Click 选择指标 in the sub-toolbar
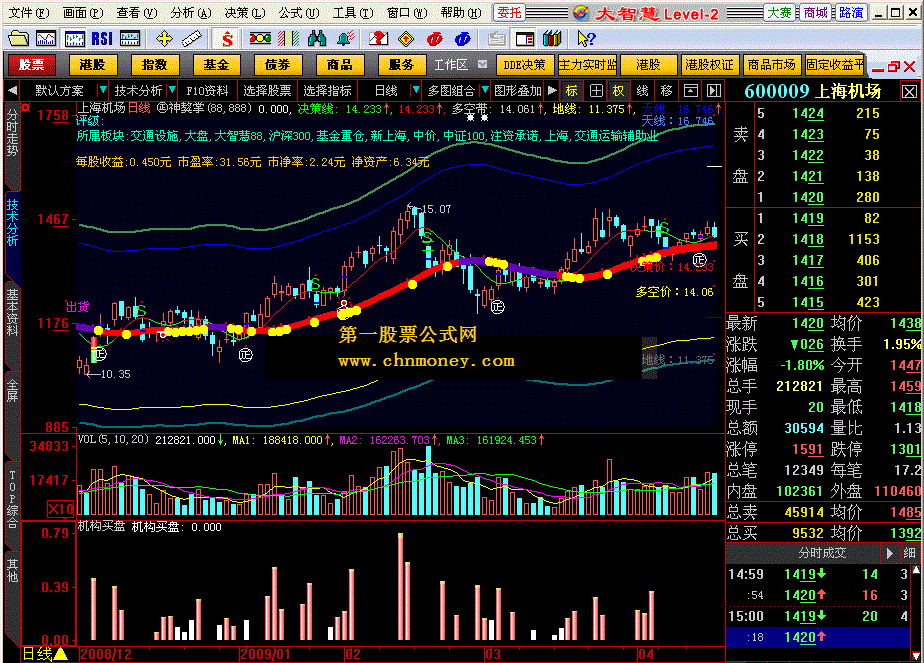The width and height of the screenshot is (924, 663). 328,91
